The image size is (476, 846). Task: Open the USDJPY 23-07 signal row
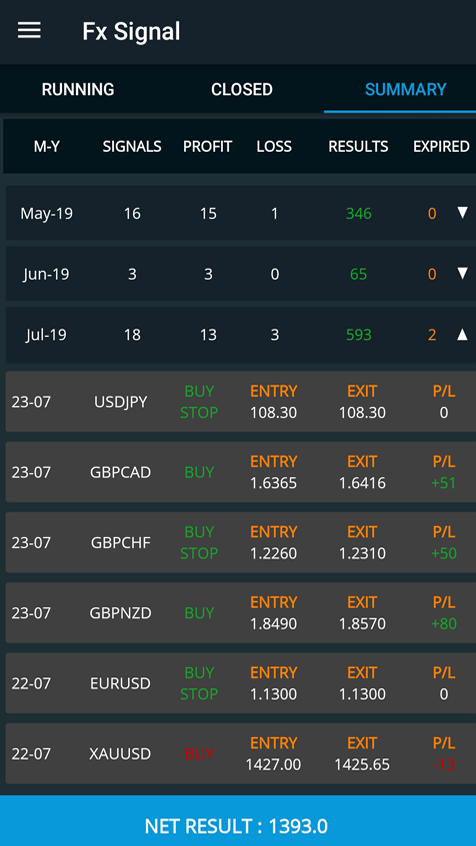click(241, 401)
